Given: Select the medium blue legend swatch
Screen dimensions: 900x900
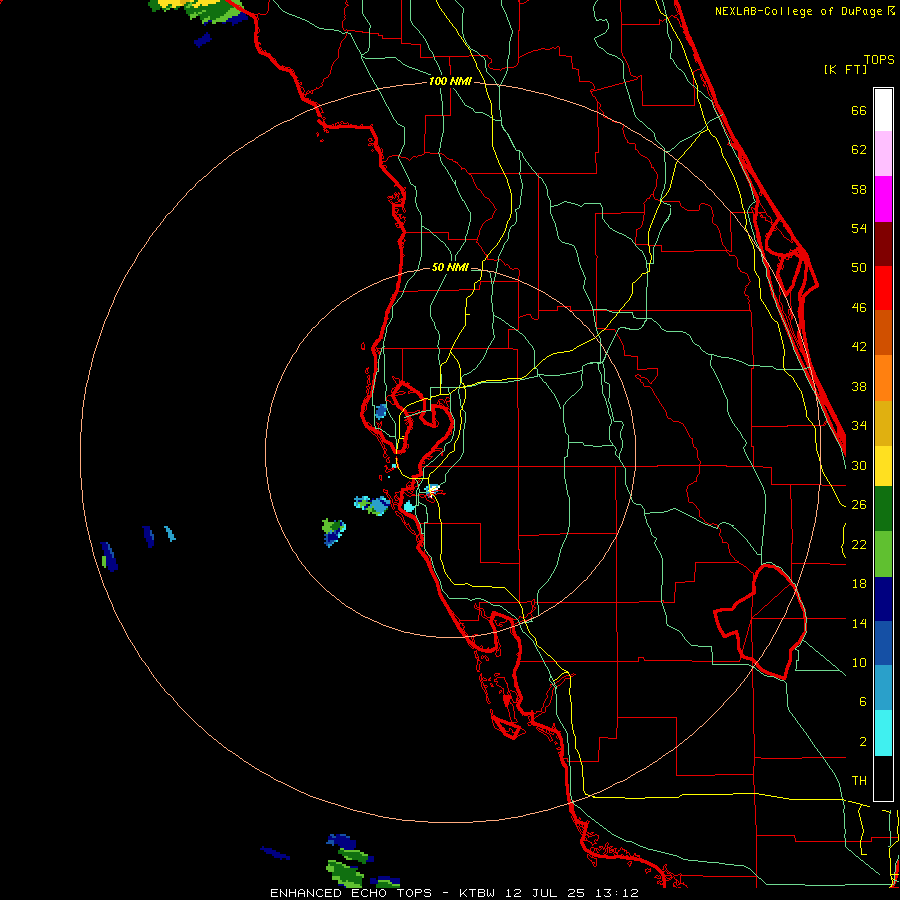Looking at the screenshot, I should [x=883, y=643].
